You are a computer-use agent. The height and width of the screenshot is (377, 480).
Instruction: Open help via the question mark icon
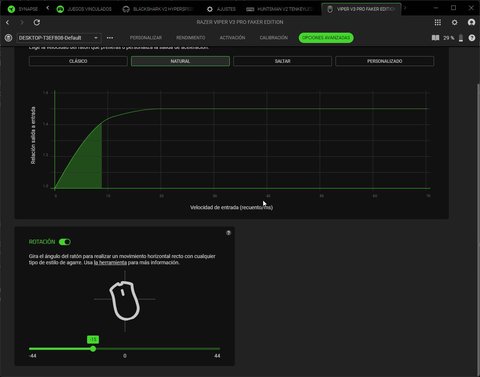pyautogui.click(x=472, y=38)
